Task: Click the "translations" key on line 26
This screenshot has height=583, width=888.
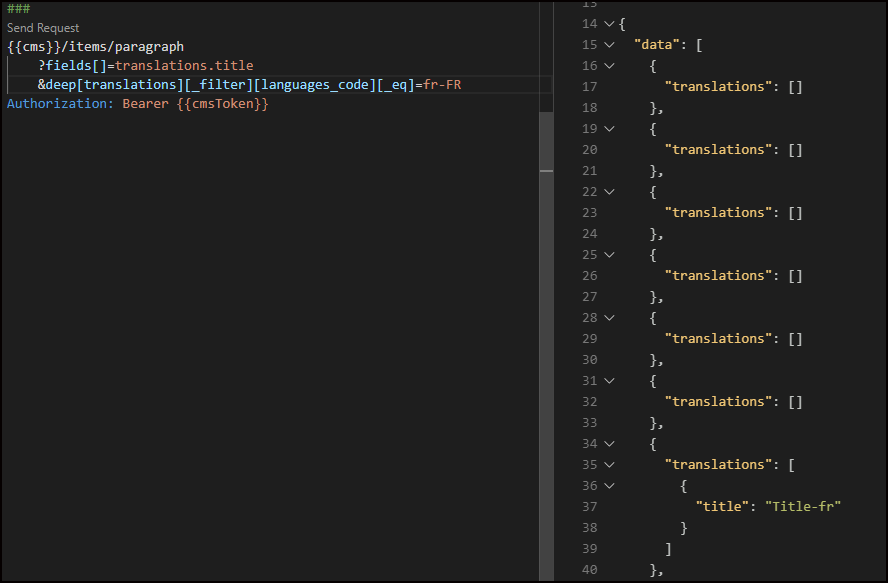Action: tap(718, 276)
